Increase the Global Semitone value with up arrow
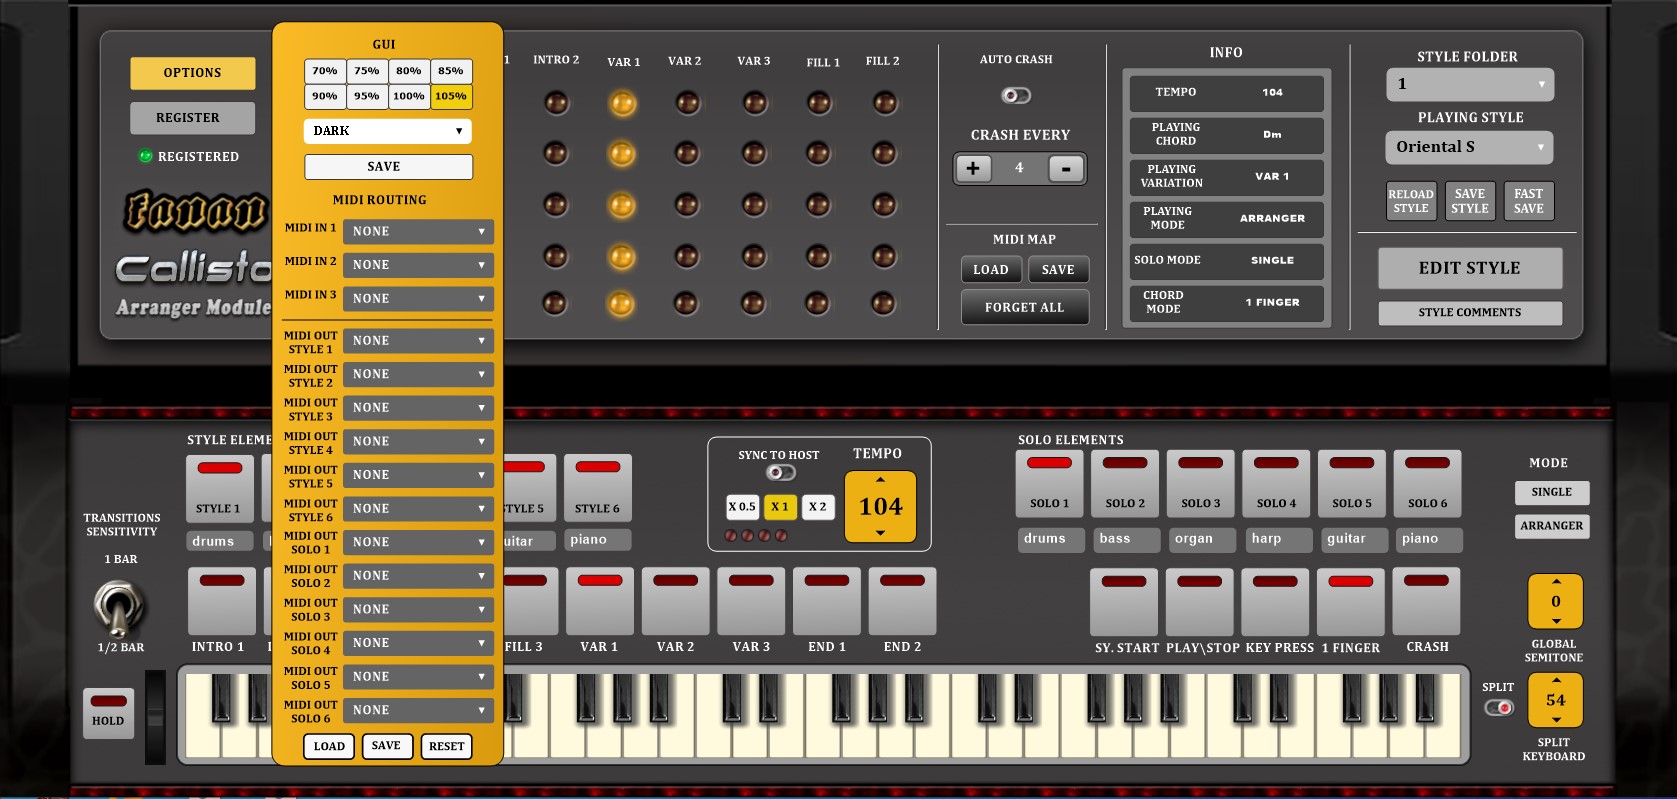Image resolution: width=1677 pixels, height=799 pixels. tap(1555, 582)
